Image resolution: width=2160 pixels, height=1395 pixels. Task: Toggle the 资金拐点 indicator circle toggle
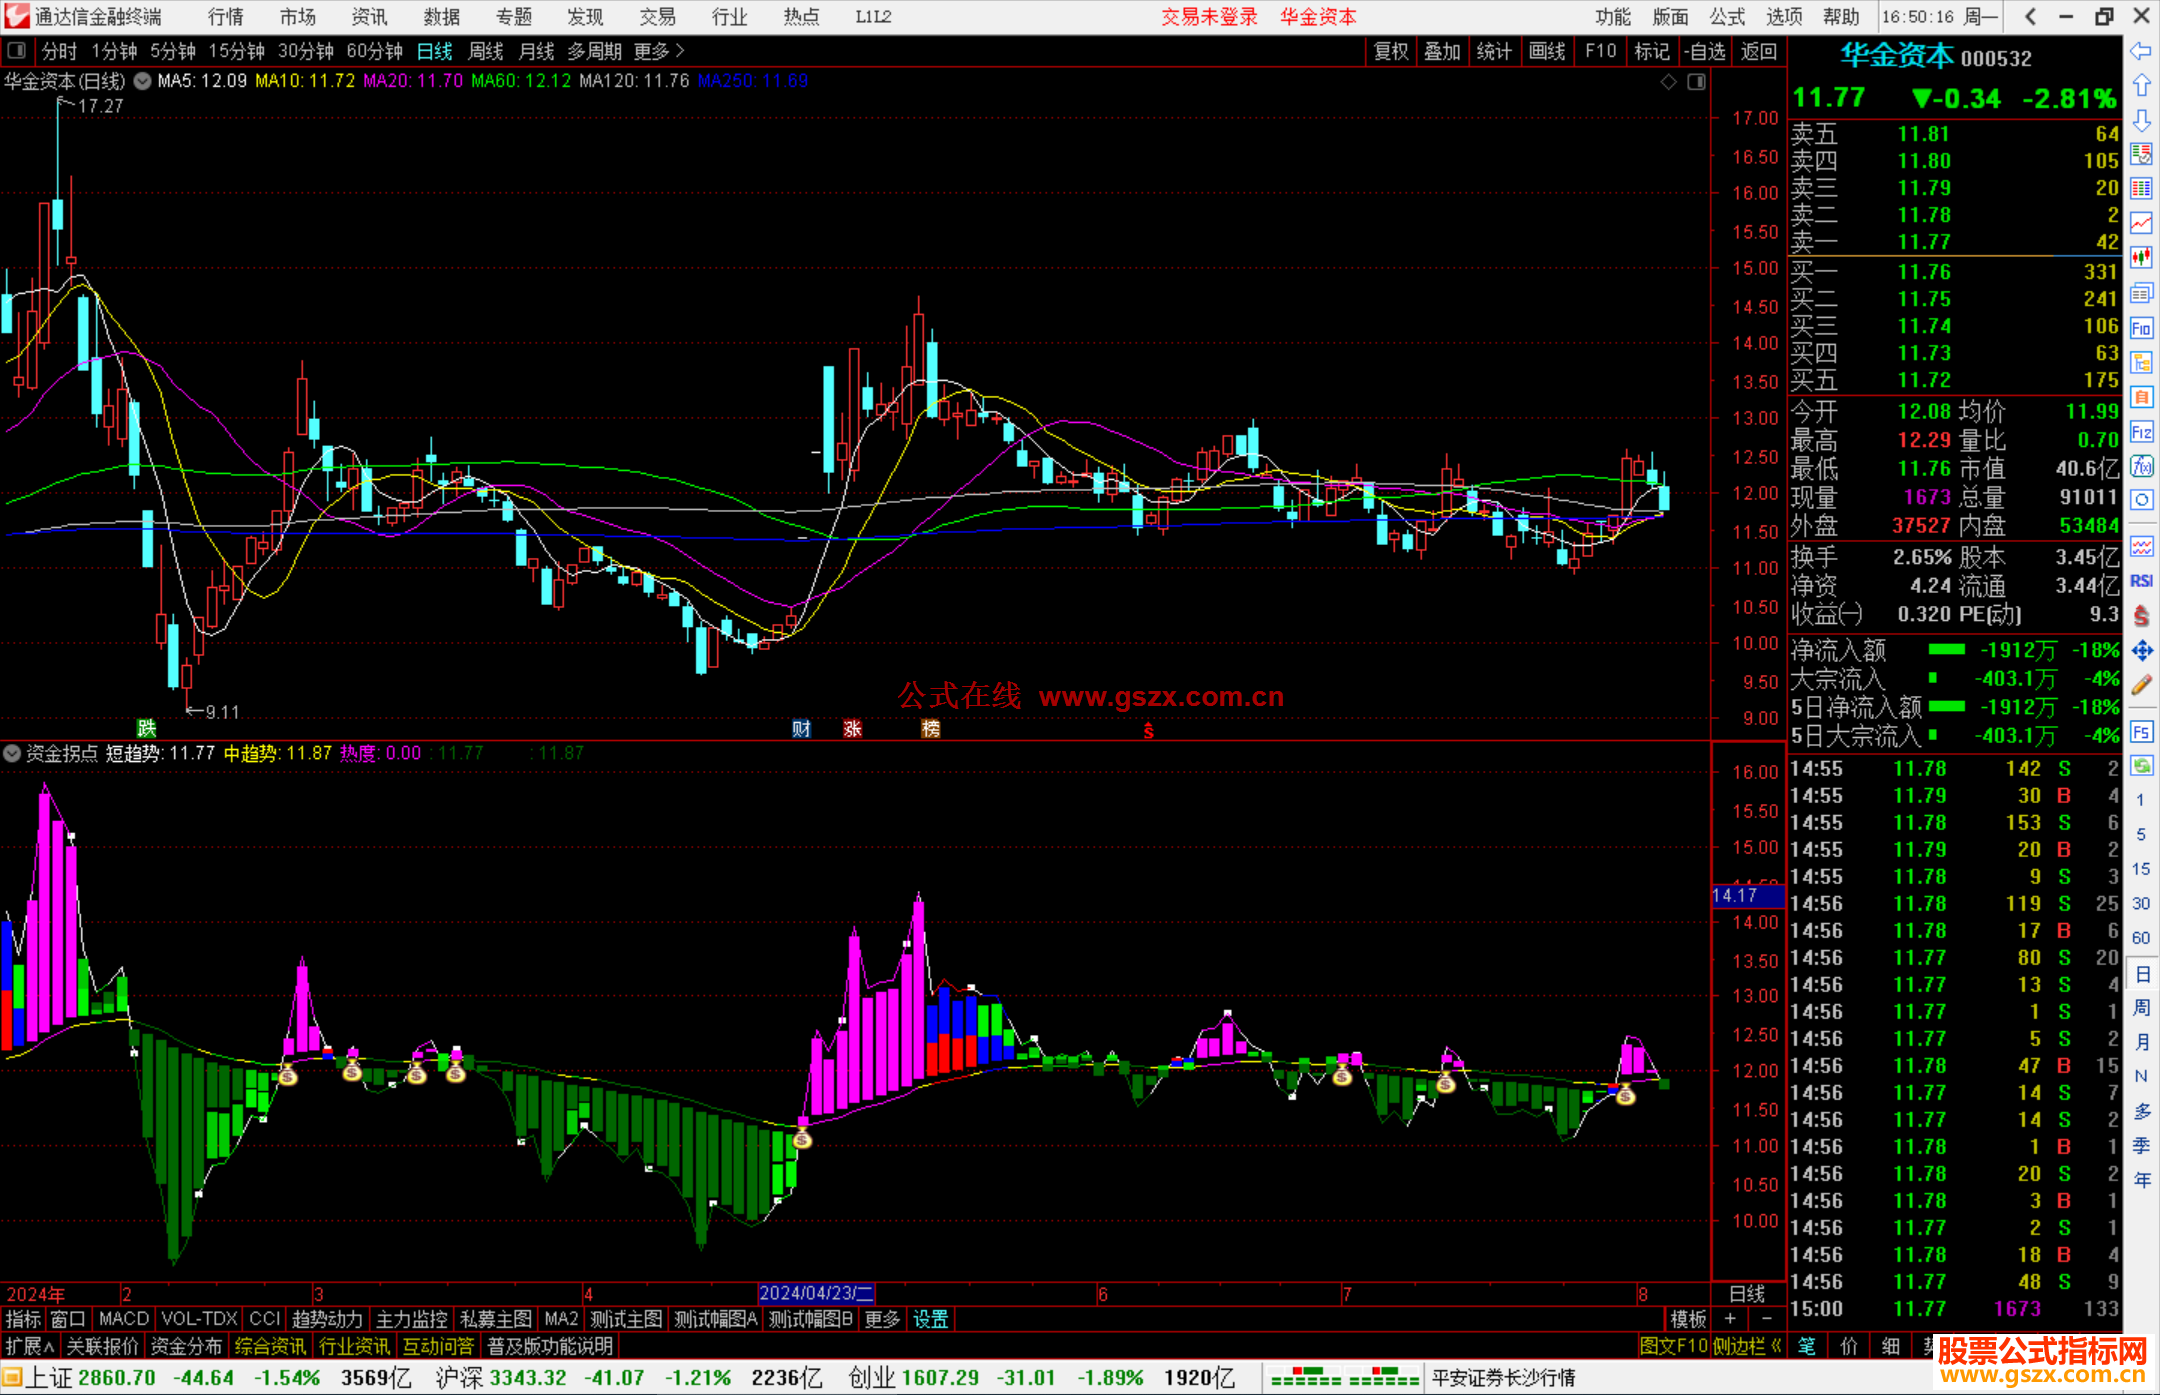coord(12,753)
